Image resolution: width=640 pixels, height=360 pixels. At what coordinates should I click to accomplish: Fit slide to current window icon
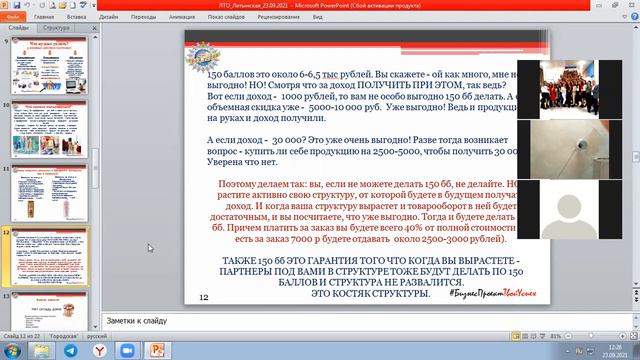tap(633, 336)
